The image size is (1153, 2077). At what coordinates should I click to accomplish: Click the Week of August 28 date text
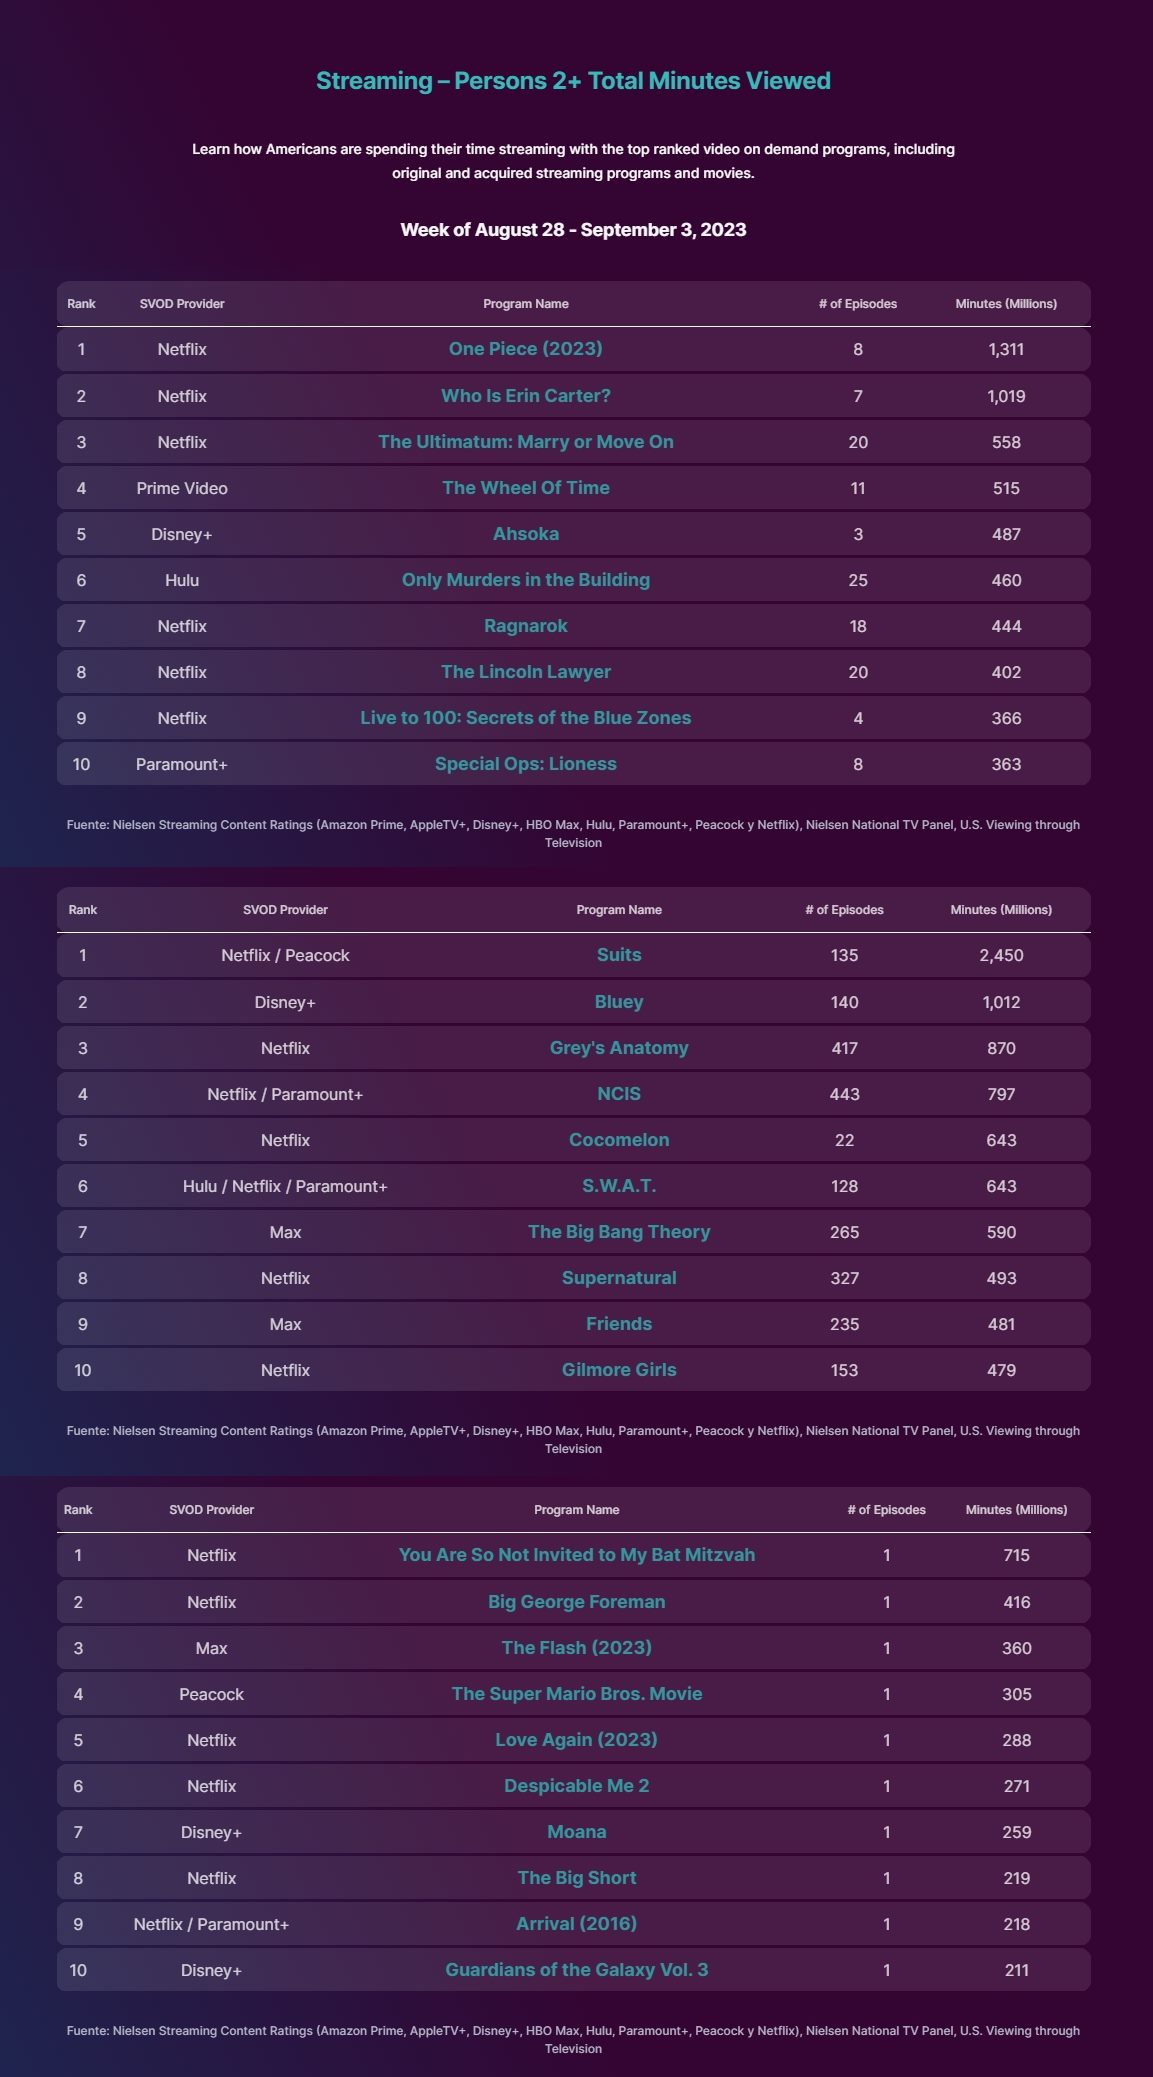click(x=573, y=230)
